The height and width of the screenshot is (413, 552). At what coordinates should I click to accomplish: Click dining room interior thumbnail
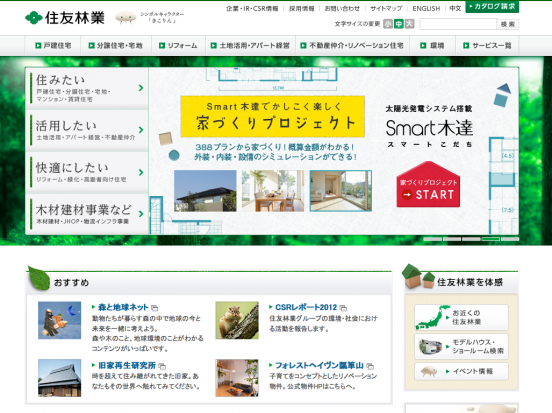tap(273, 190)
